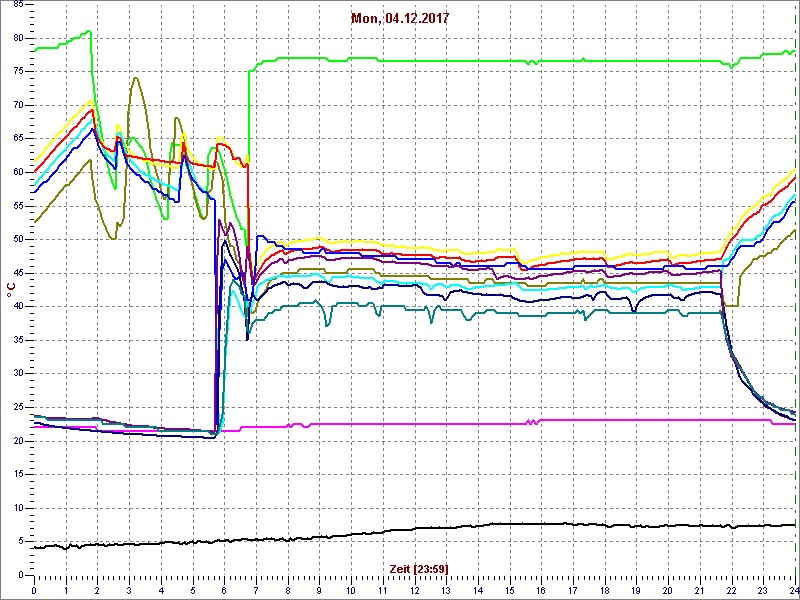Click the 'Zeit [23:59]' axis label
The image size is (800, 600).
point(418,568)
